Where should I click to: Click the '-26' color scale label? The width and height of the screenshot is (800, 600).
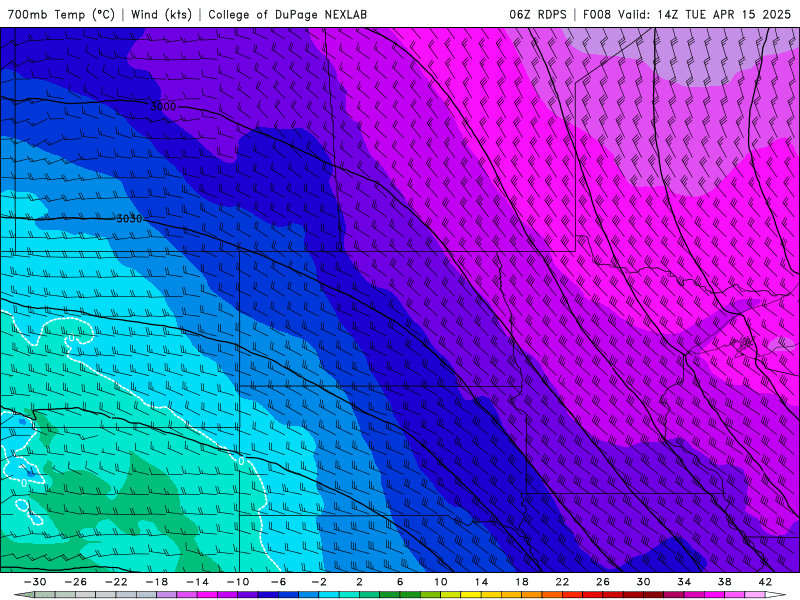(x=76, y=582)
